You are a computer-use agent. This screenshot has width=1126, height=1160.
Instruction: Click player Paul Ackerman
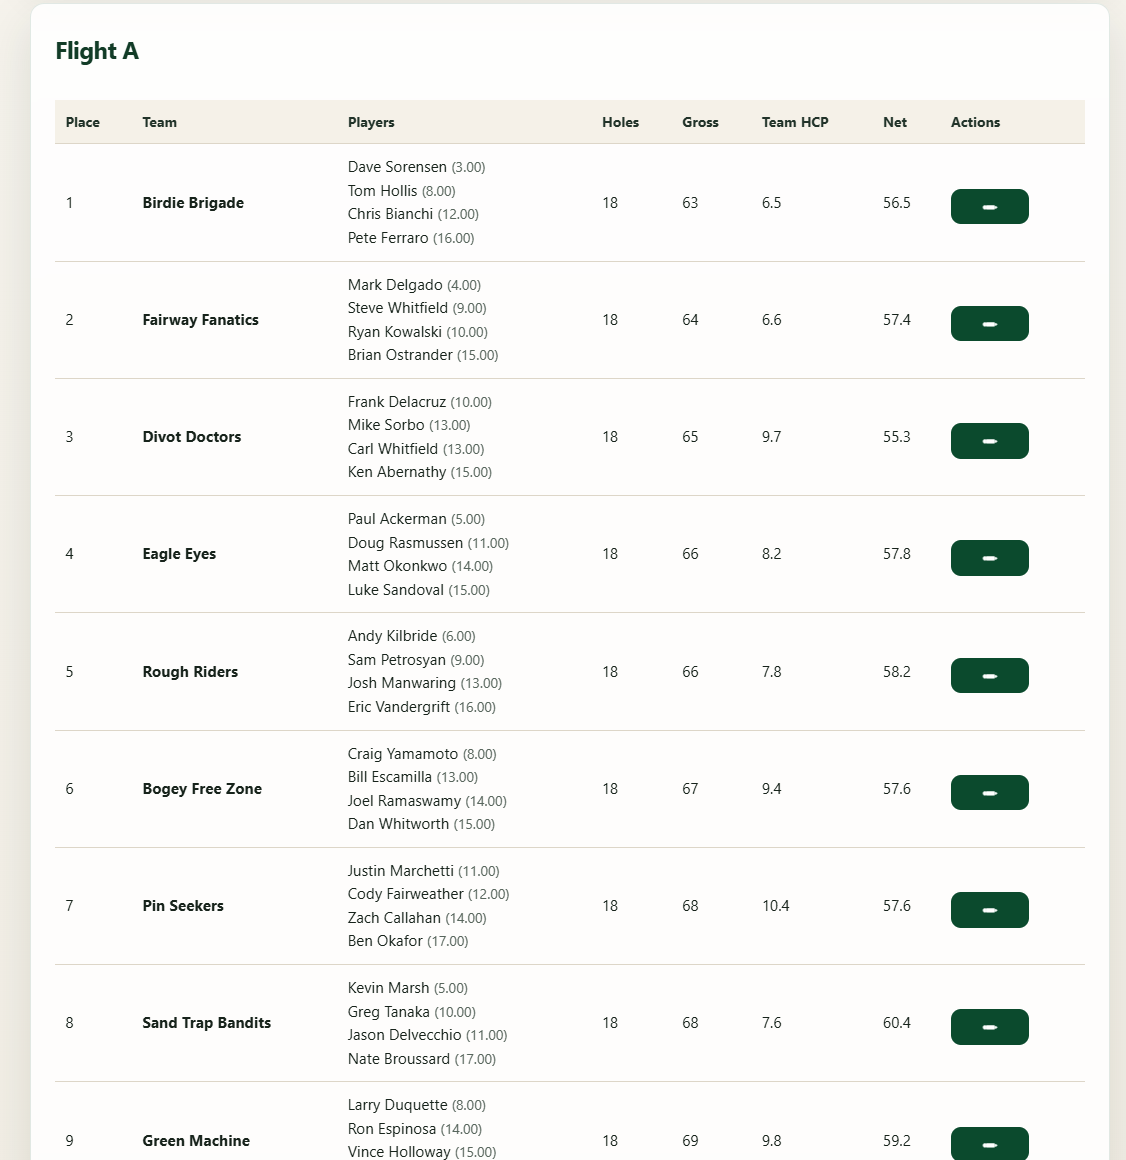click(397, 519)
